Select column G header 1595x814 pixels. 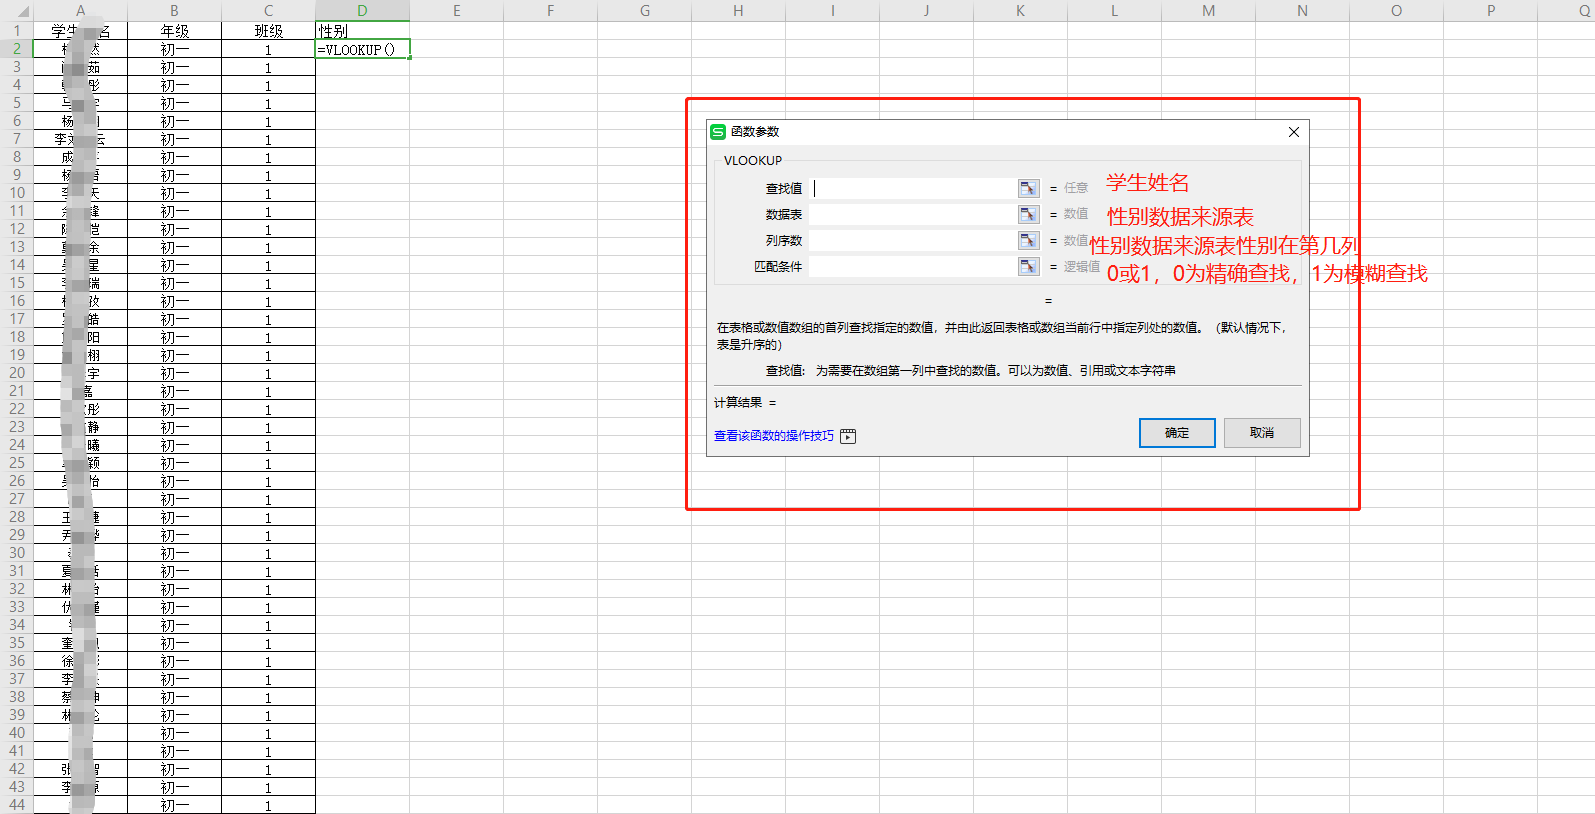(x=644, y=11)
